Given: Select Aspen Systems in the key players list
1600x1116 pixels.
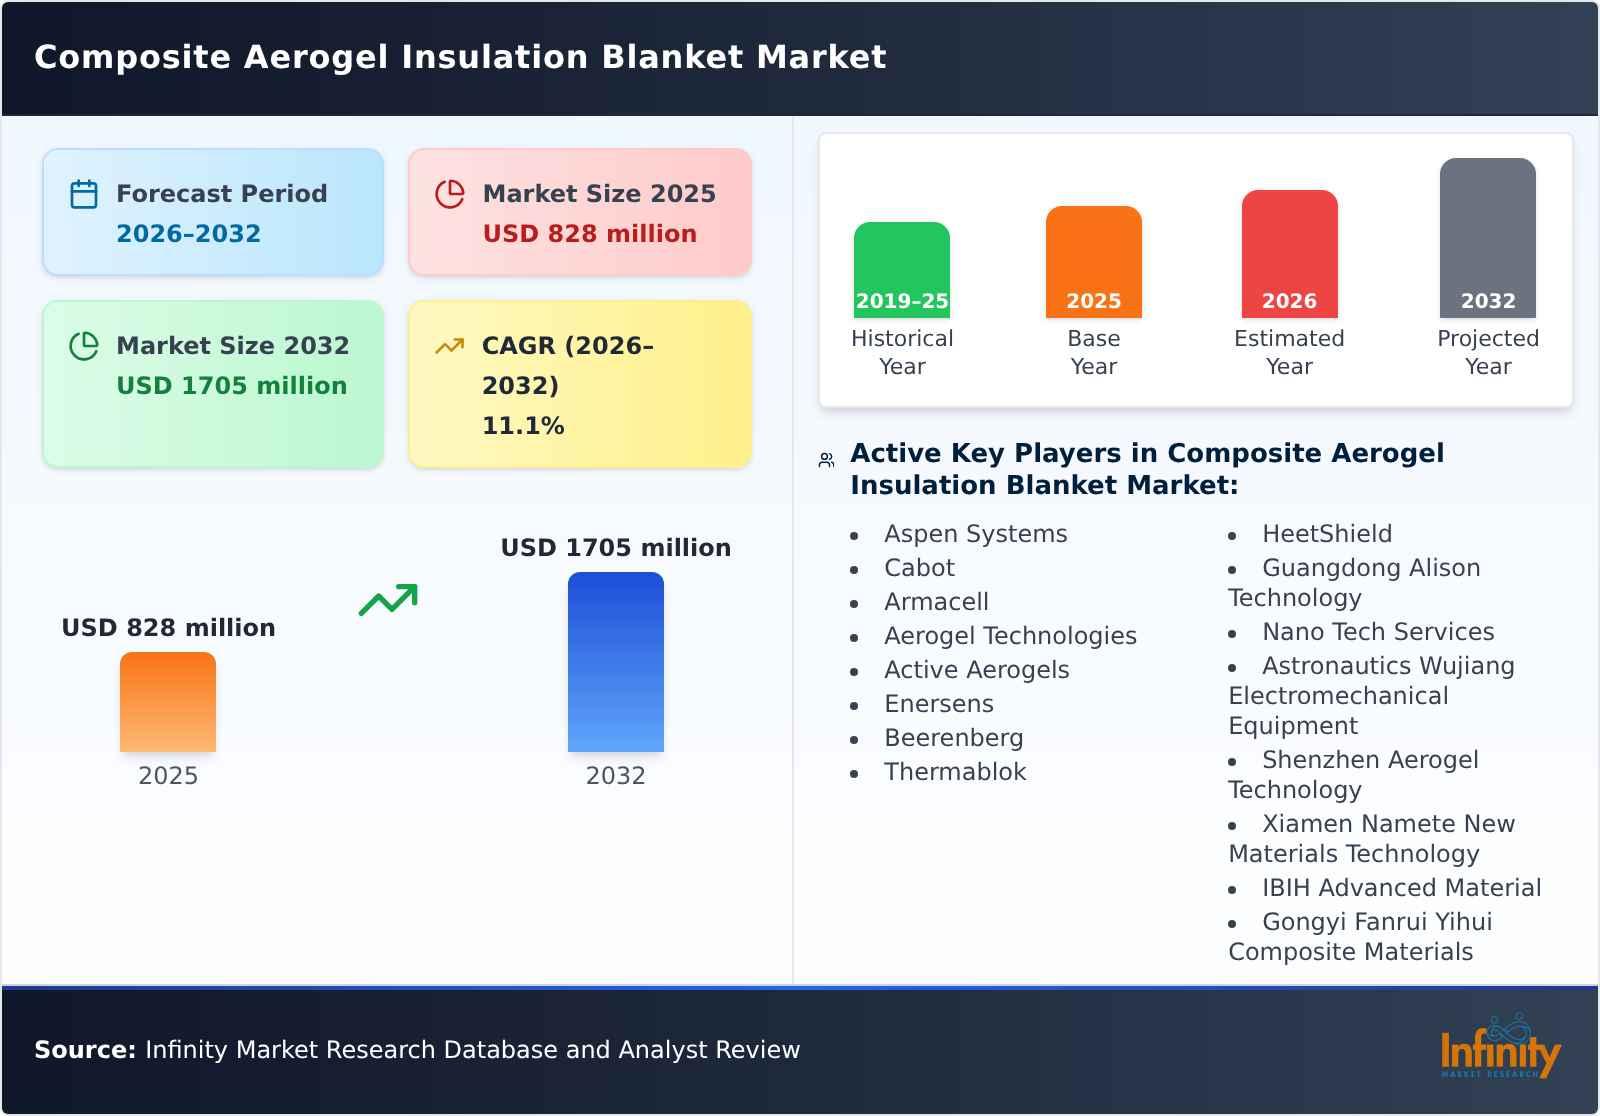Looking at the screenshot, I should tap(974, 534).
